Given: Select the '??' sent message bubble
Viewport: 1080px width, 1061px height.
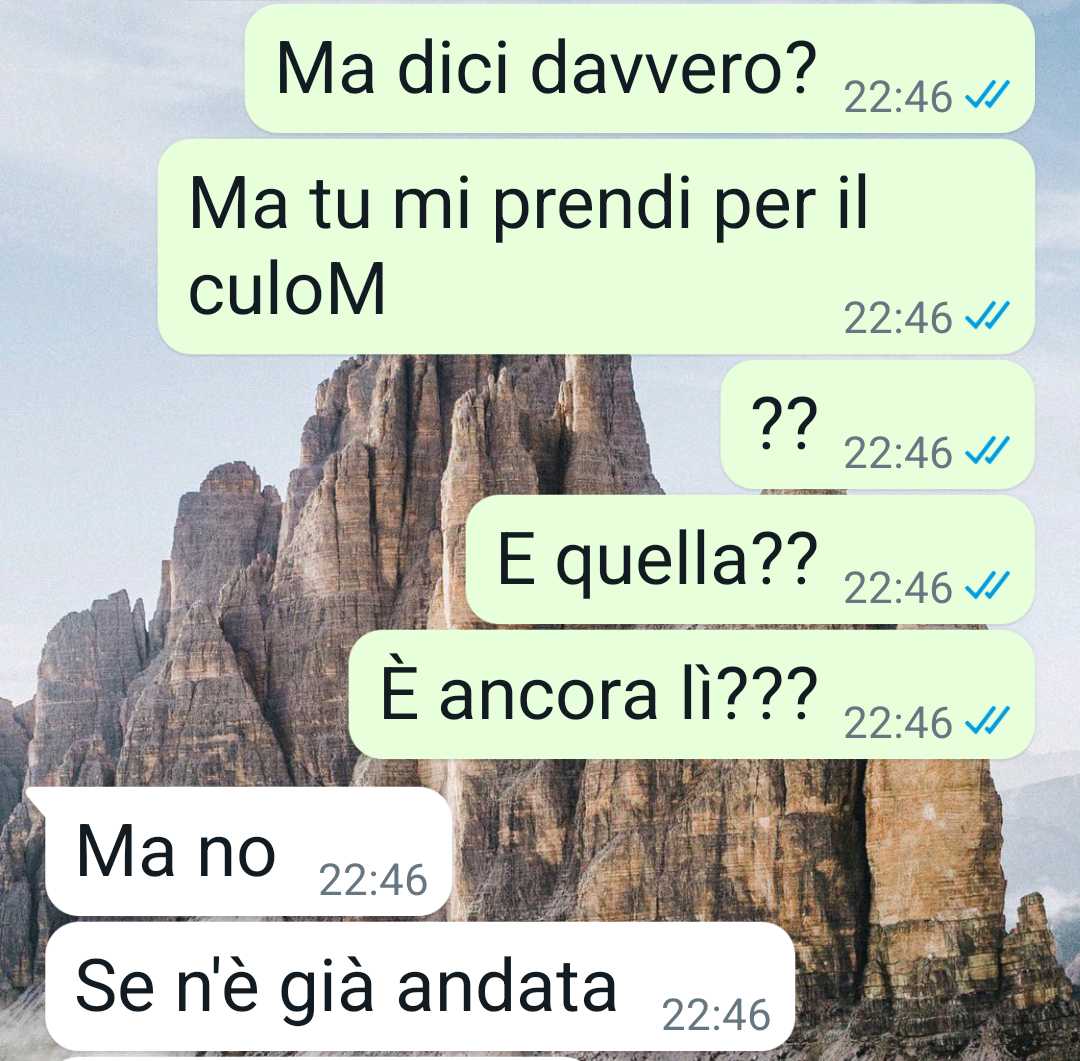Looking at the screenshot, I should pos(878,424).
